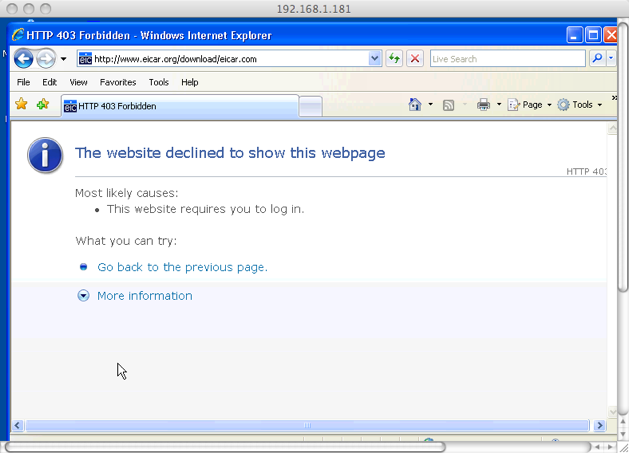This screenshot has height=453, width=629.
Task: Expand the Print options dropdown arrow
Action: tap(499, 105)
